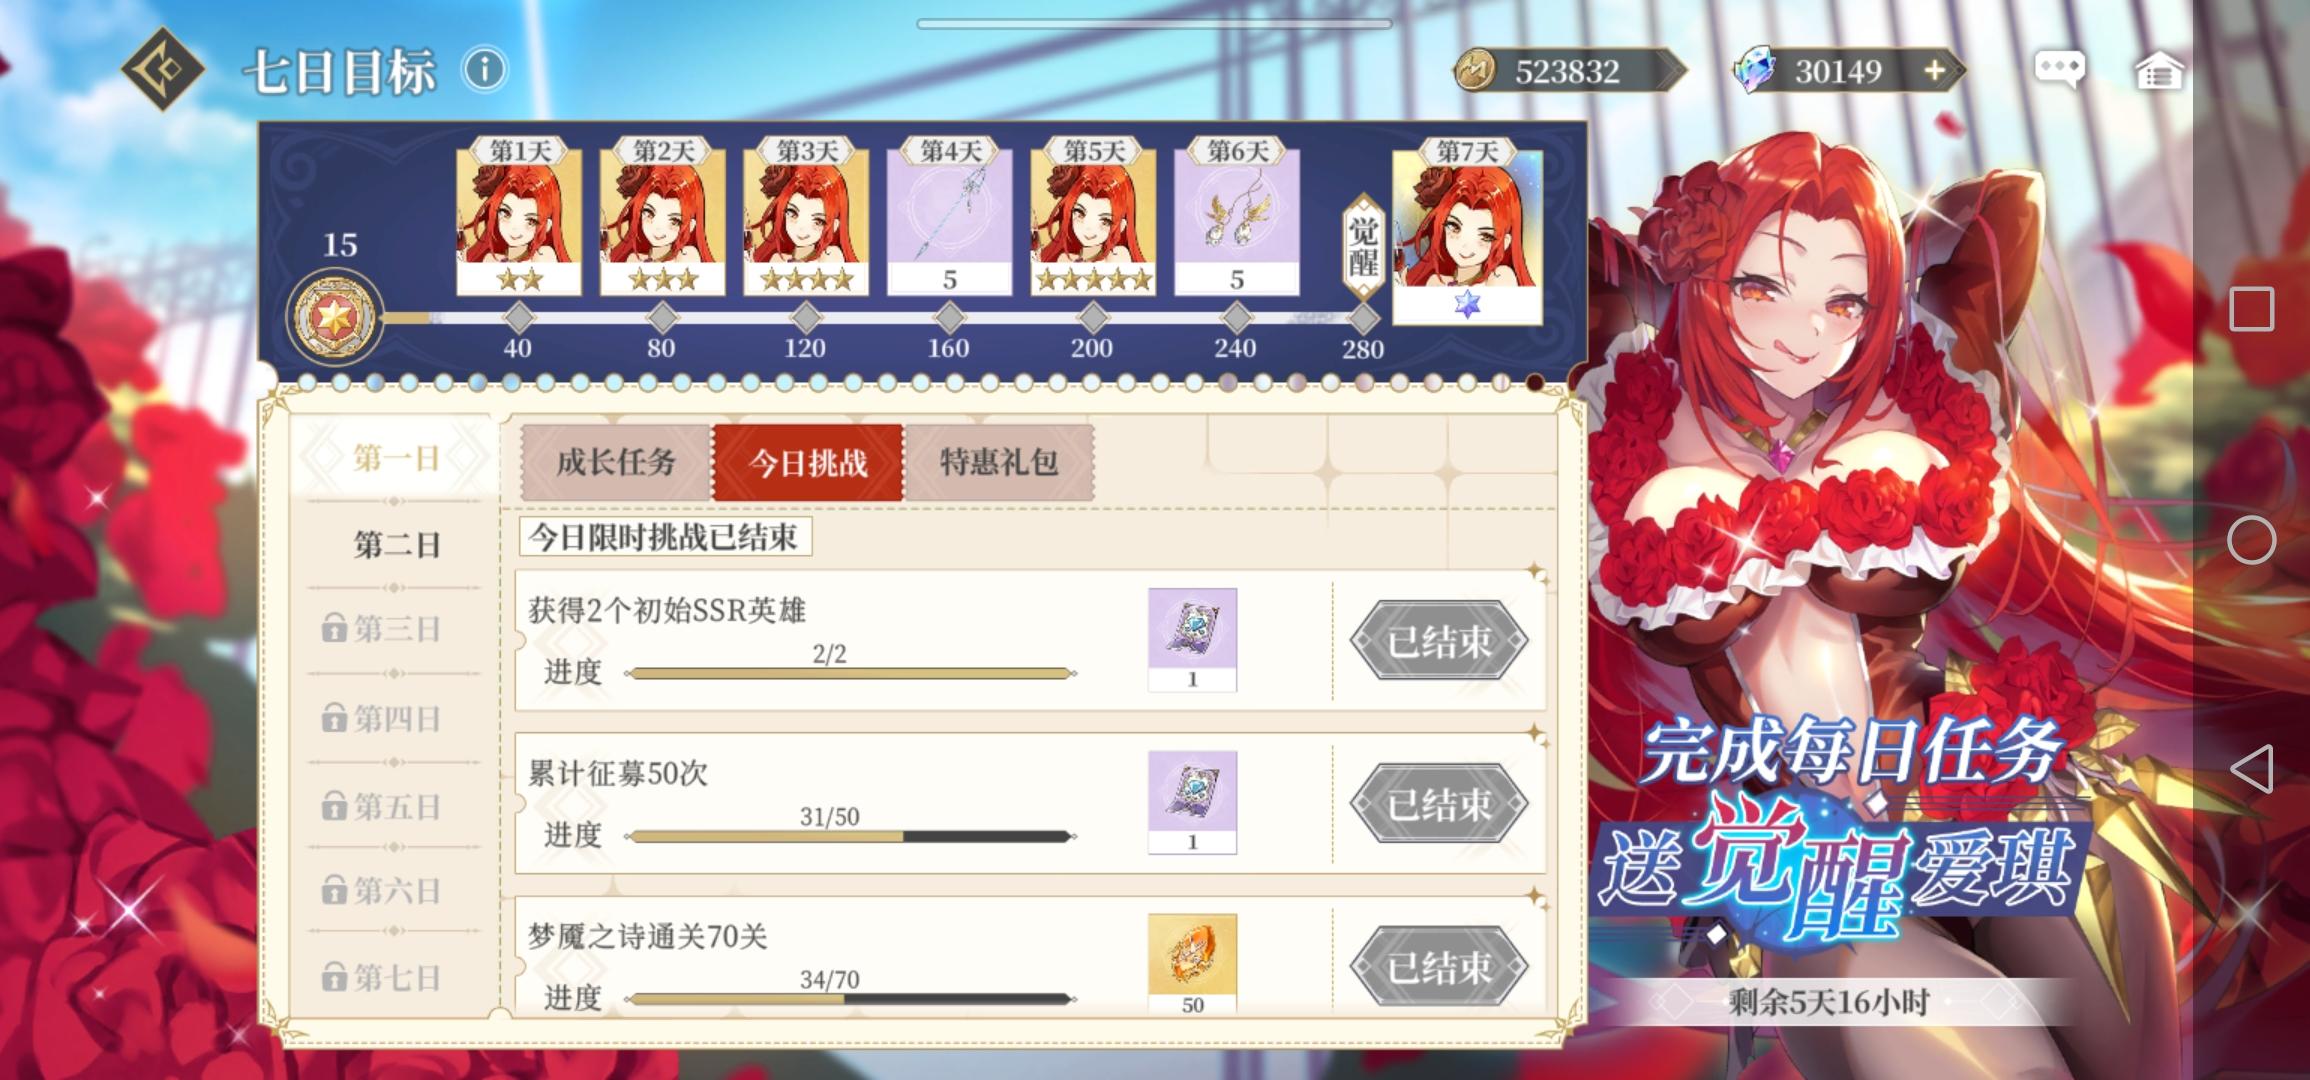Tap the ticket reward icon for 累计征募50次
This screenshot has height=1080, width=2310.
click(1192, 802)
